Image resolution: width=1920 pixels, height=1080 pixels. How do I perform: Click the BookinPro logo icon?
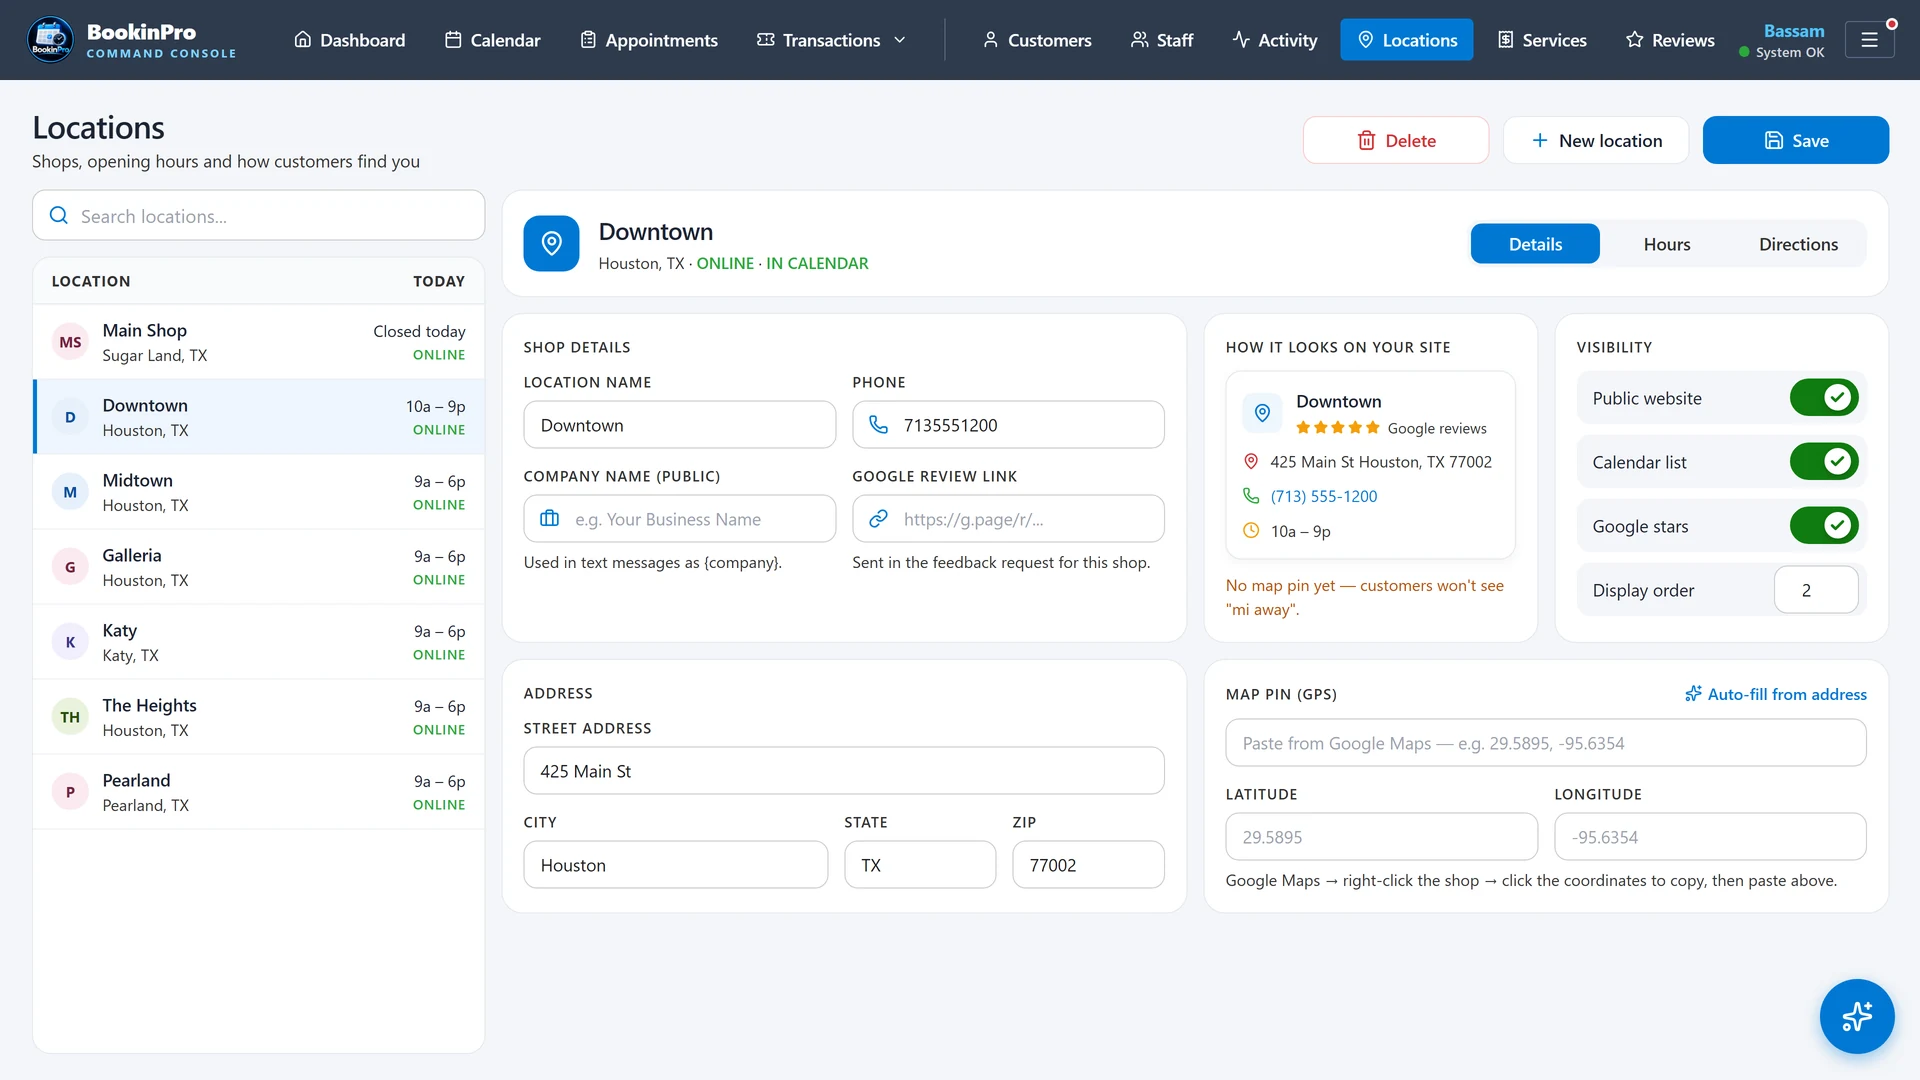pyautogui.click(x=50, y=40)
